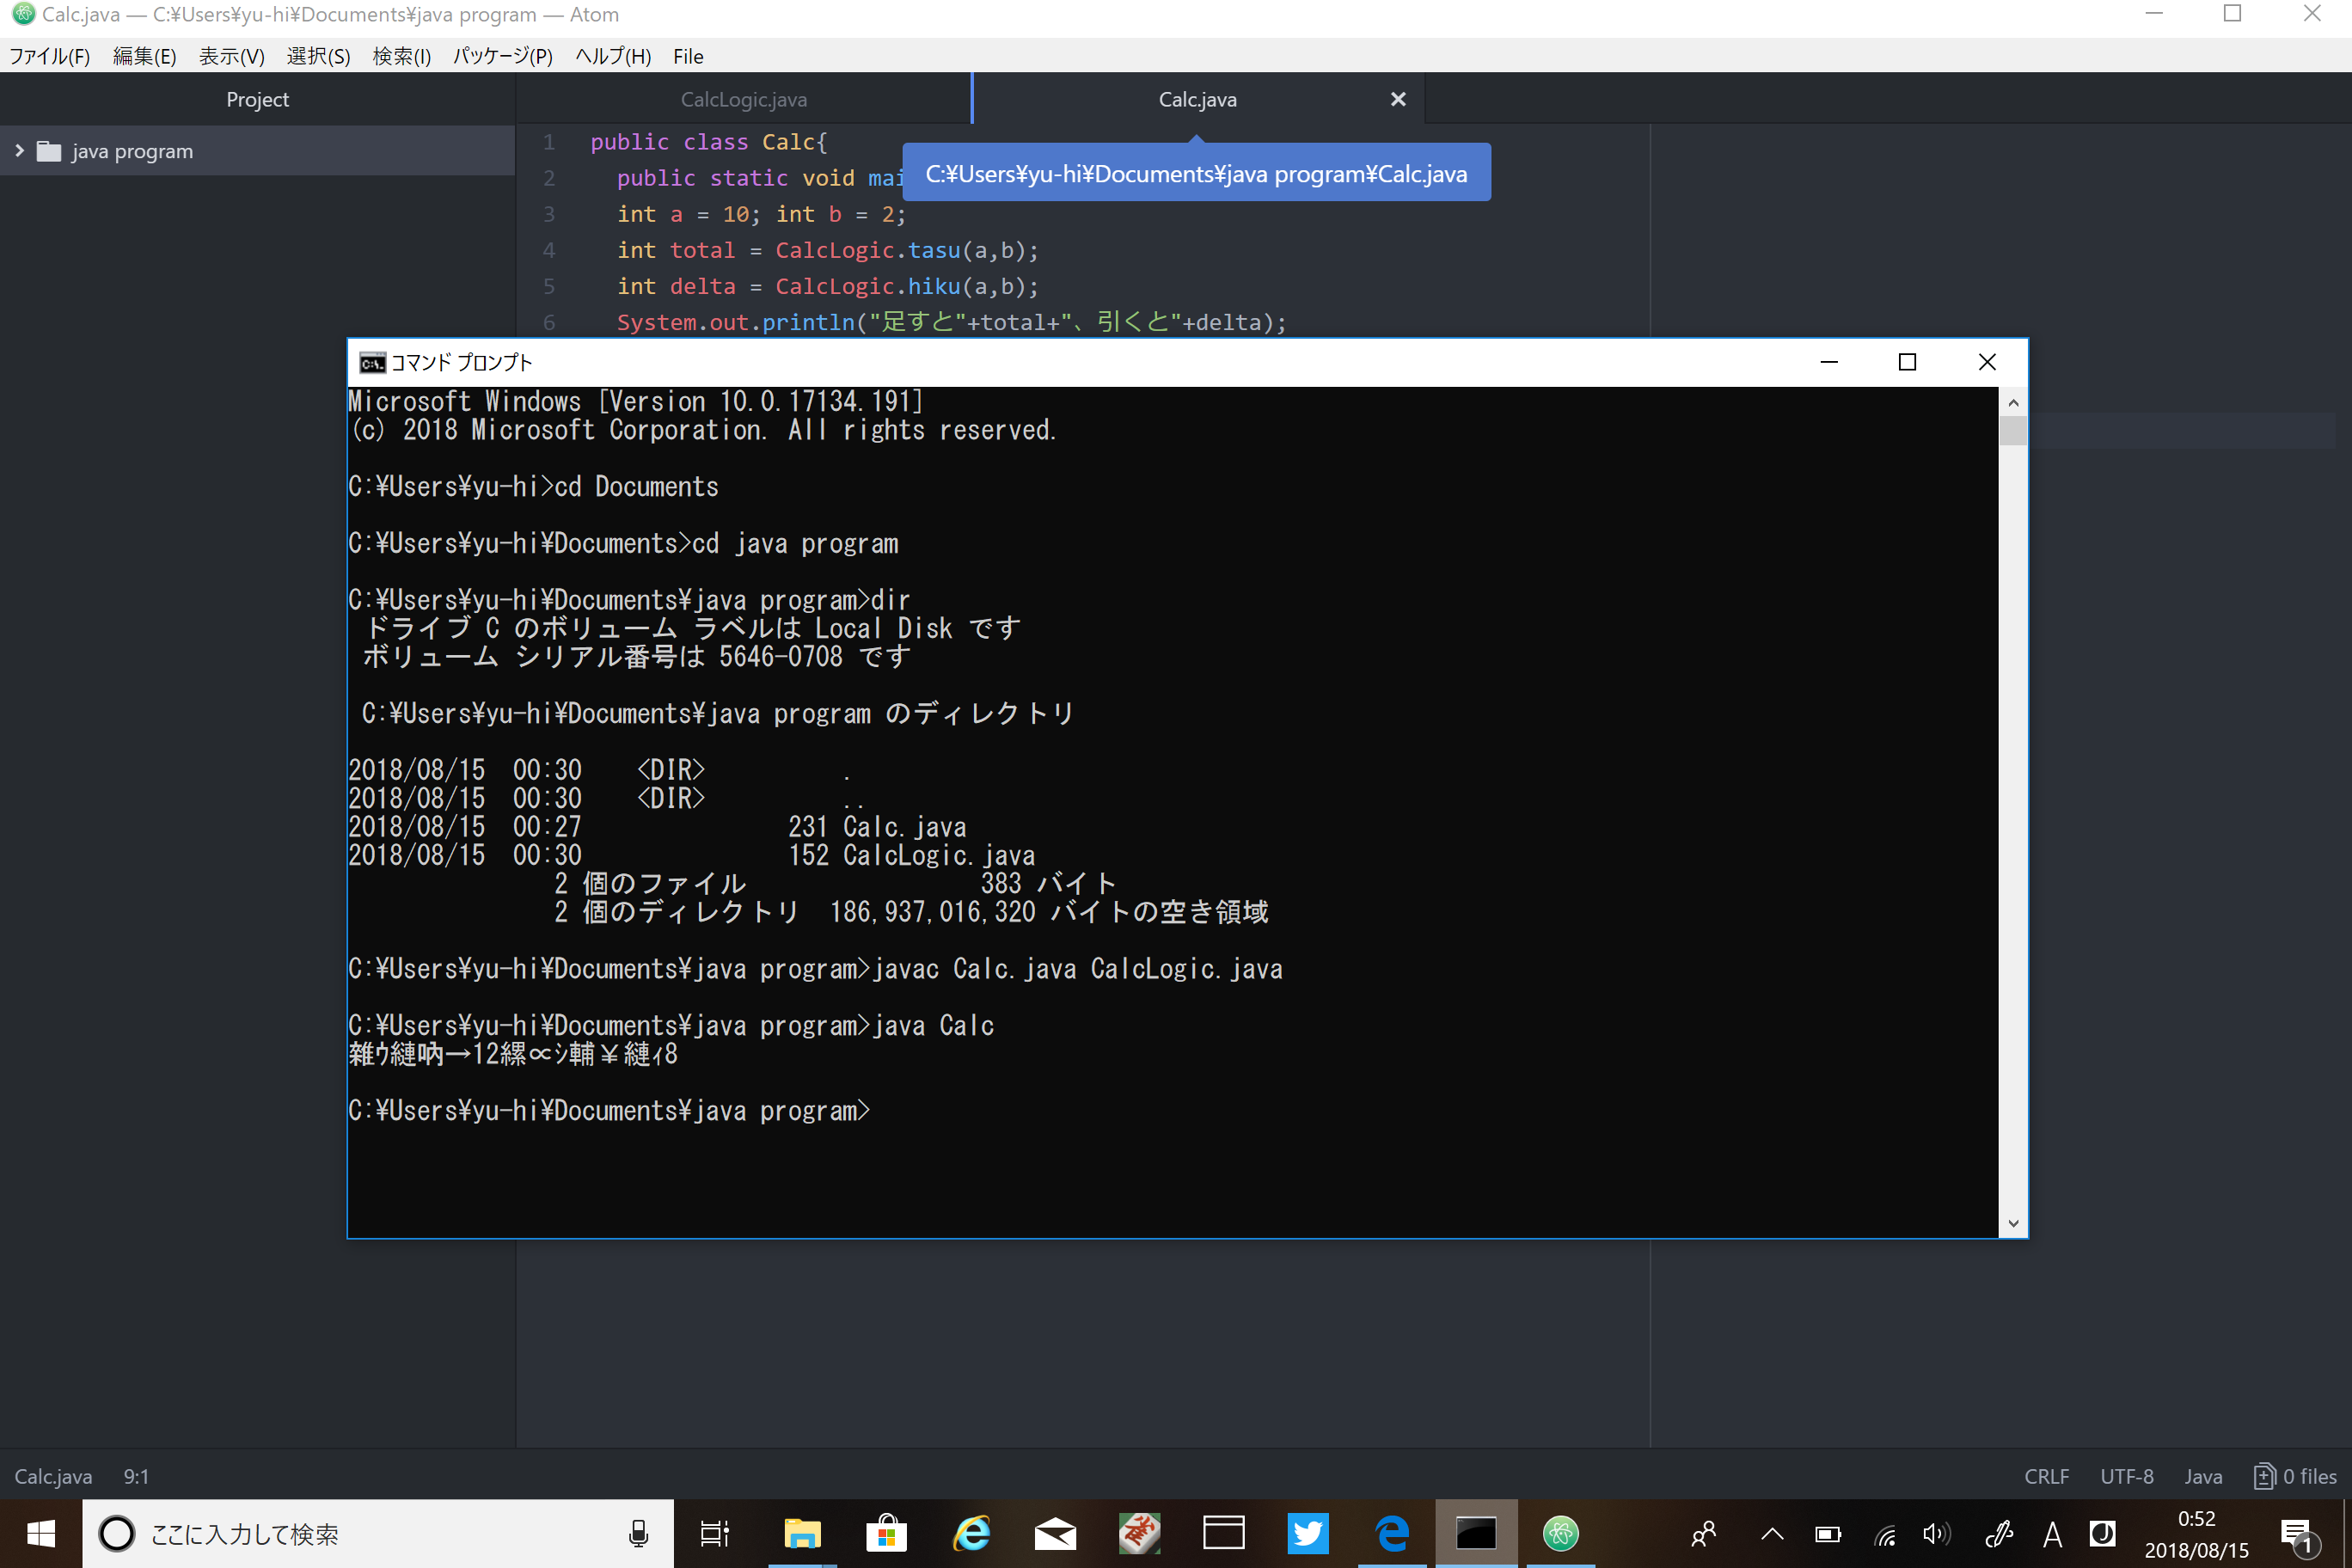
Task: Open the 編集(E) menu
Action: [144, 56]
